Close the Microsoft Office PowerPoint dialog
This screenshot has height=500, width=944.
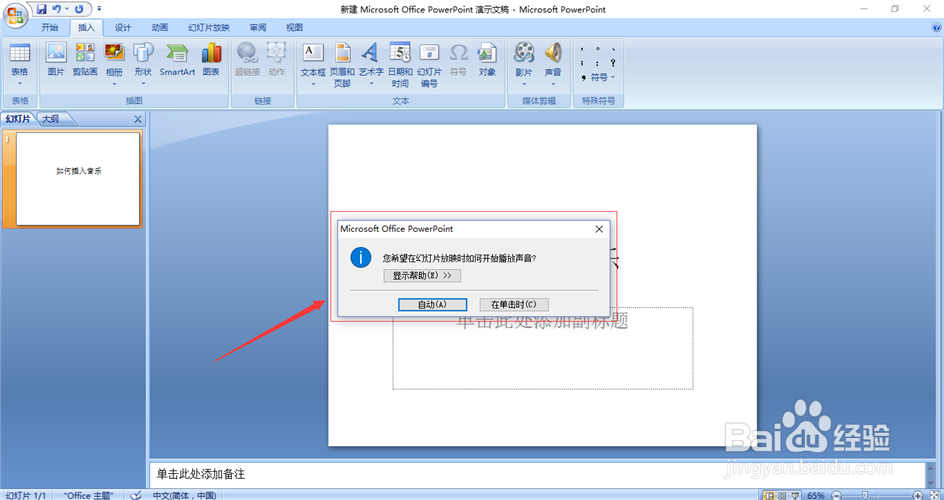599,229
